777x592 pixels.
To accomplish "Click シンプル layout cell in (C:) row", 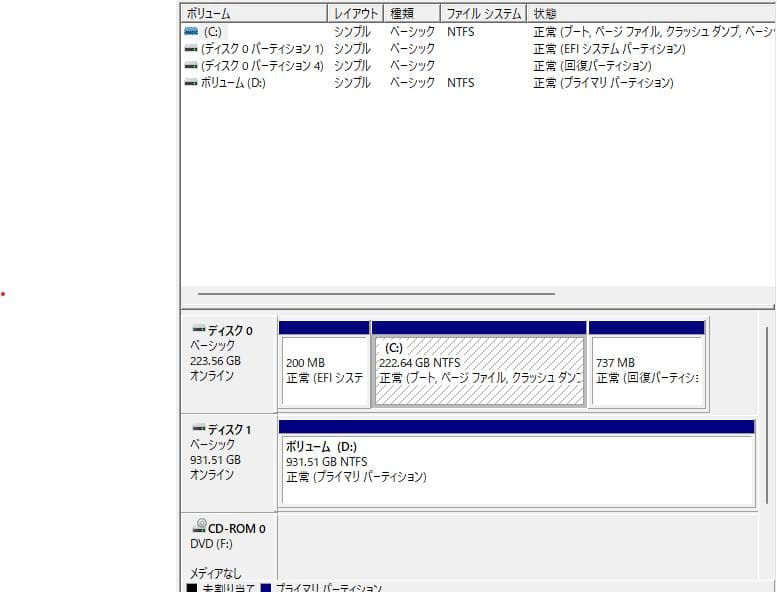I will point(352,32).
